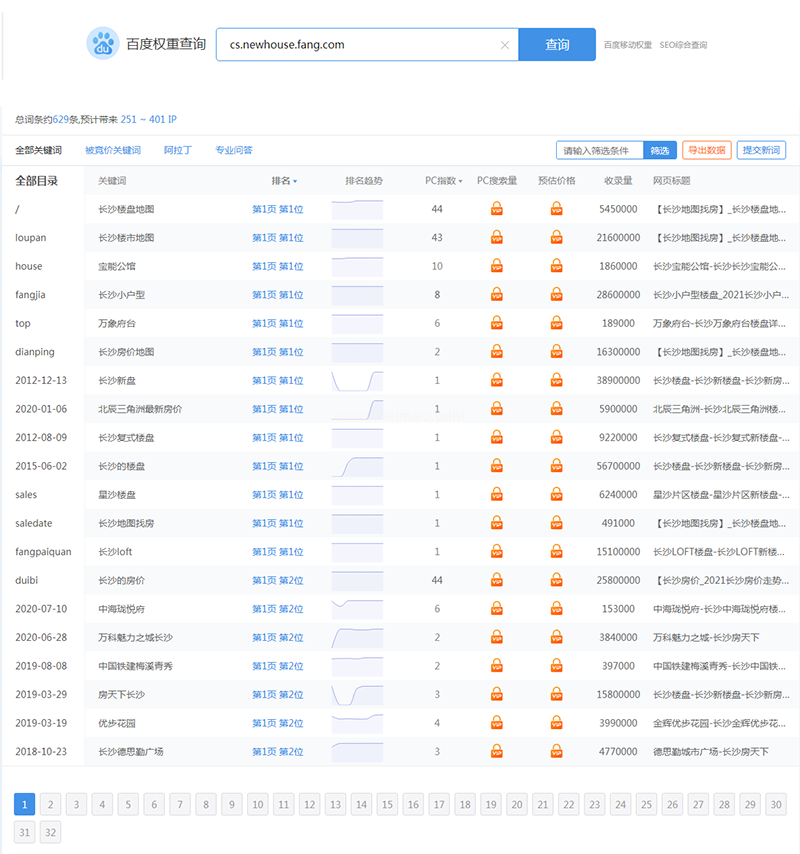
Task: Click the blue 查询 search button
Action: point(557,45)
